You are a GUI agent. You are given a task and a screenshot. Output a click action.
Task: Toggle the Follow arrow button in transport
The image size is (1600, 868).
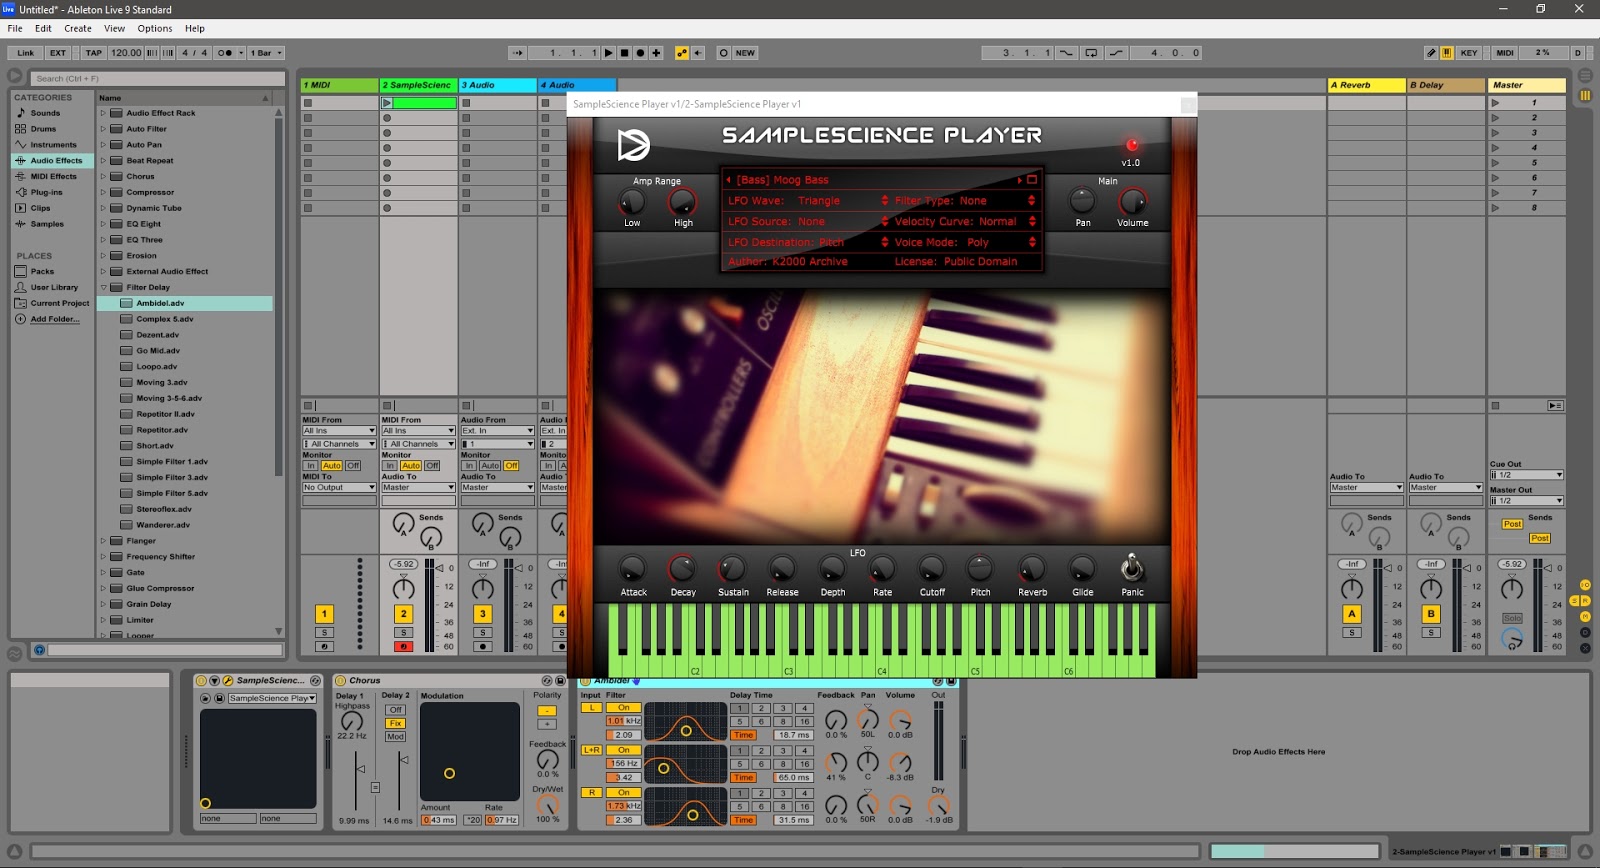517,53
